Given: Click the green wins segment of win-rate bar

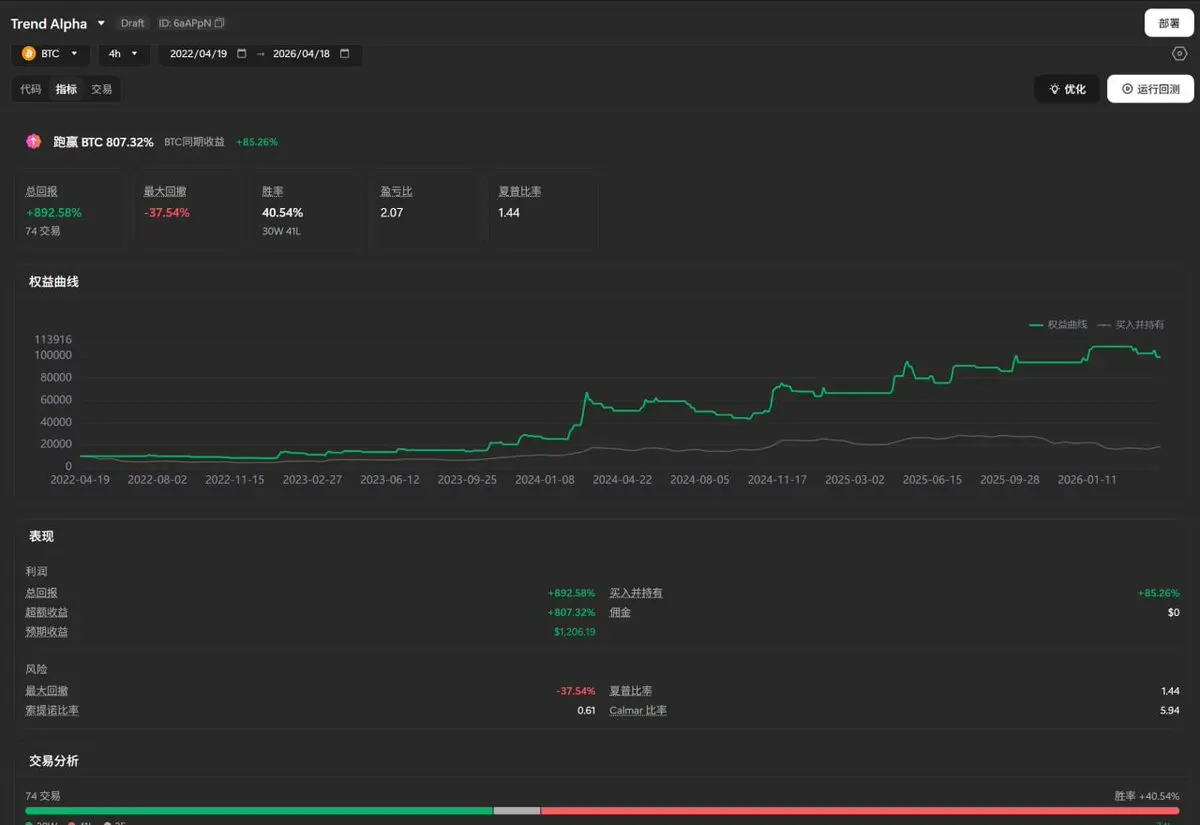Looking at the screenshot, I should (x=259, y=811).
